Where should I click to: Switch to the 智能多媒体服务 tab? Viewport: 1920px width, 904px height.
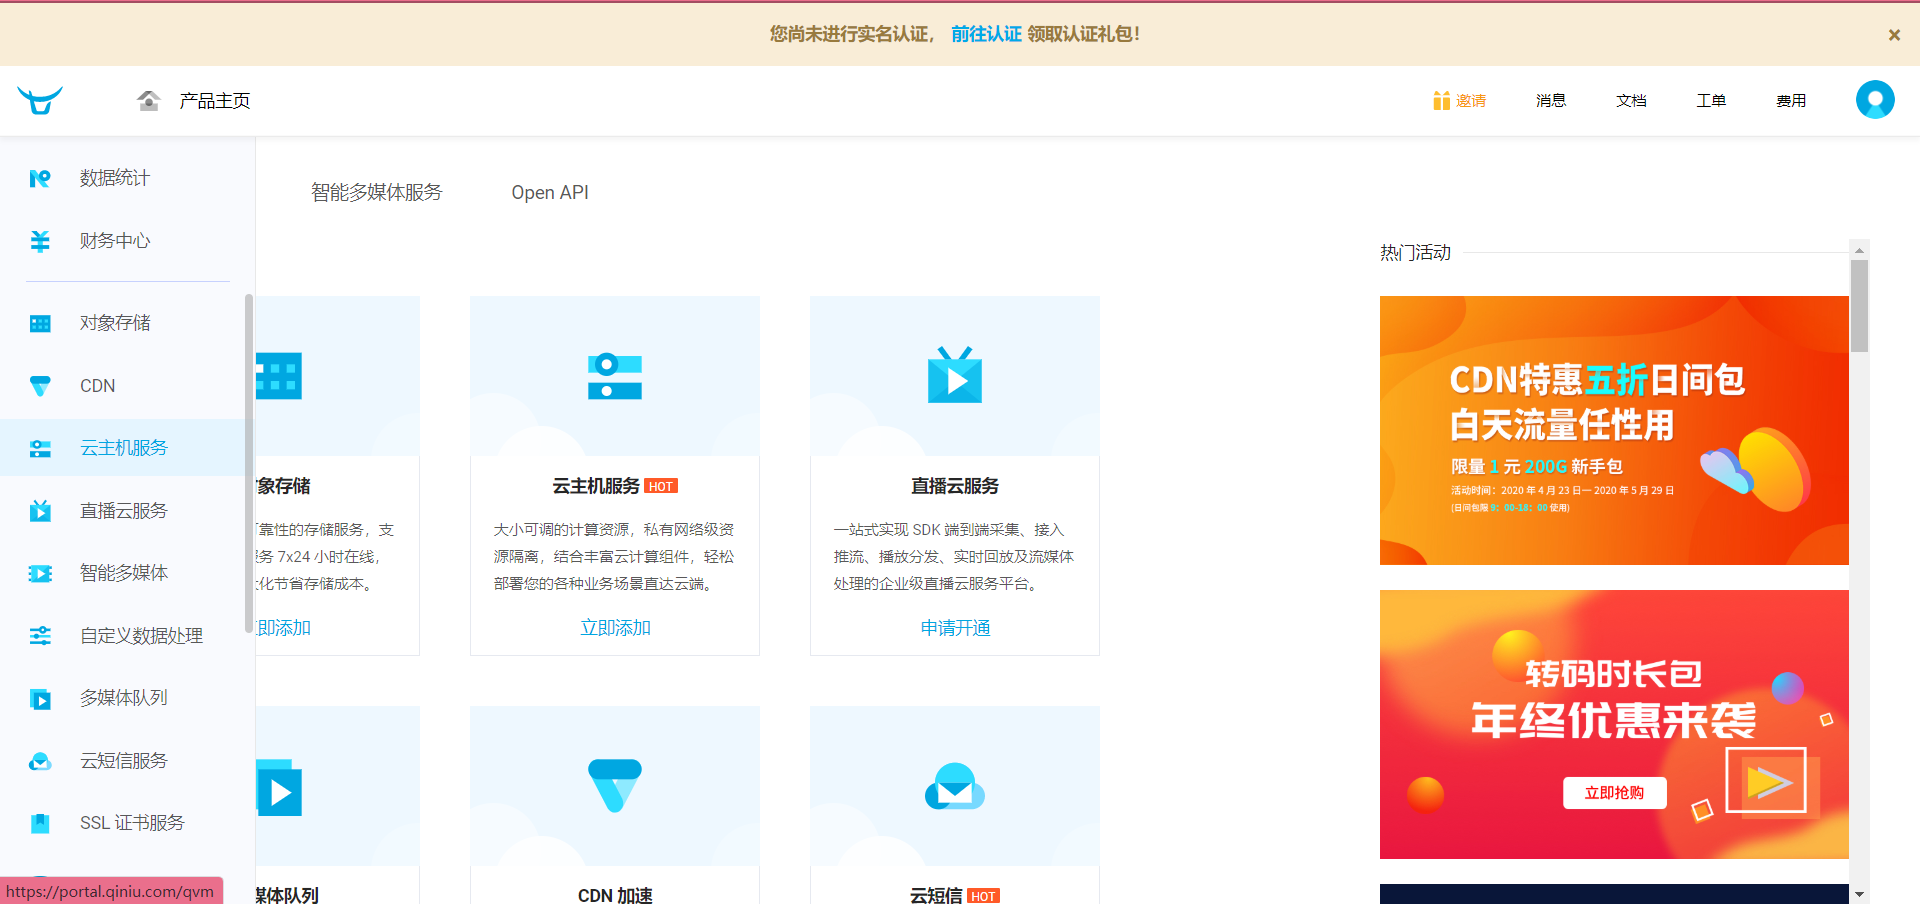pyautogui.click(x=376, y=192)
